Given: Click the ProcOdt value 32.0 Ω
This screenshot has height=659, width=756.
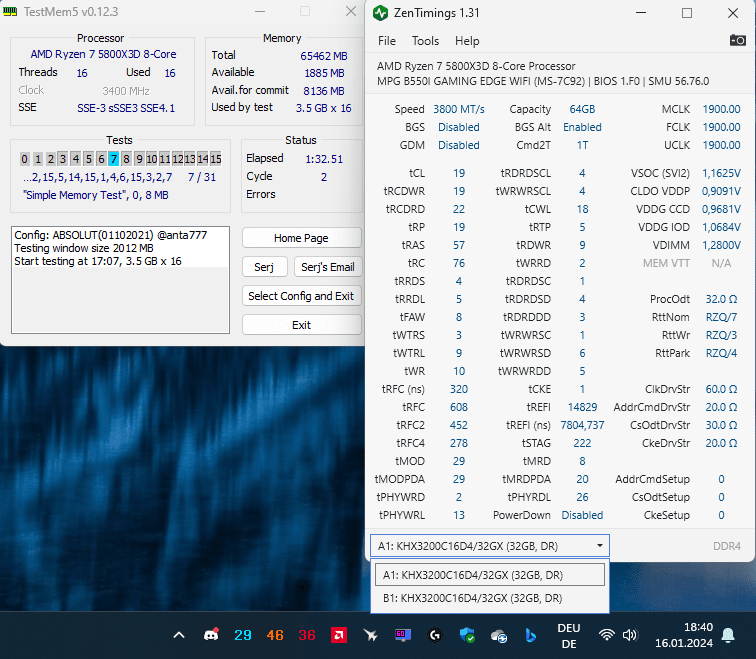Looking at the screenshot, I should coord(721,299).
